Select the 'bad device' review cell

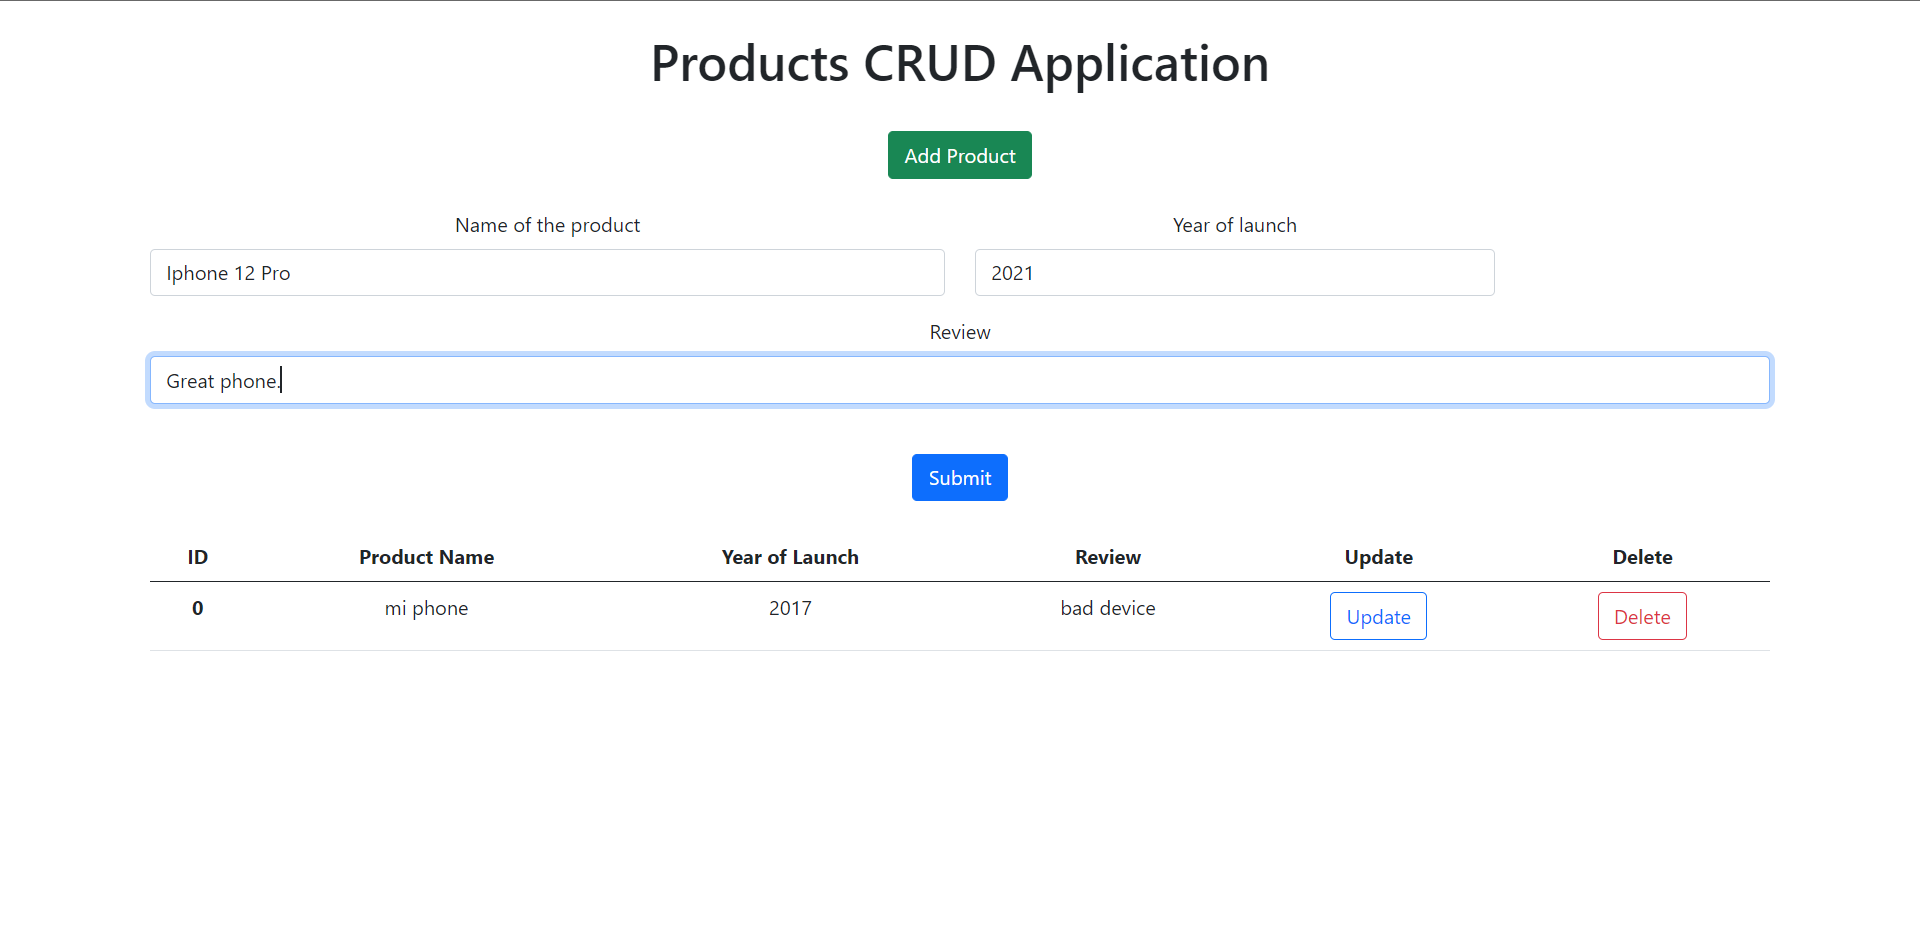[1108, 608]
